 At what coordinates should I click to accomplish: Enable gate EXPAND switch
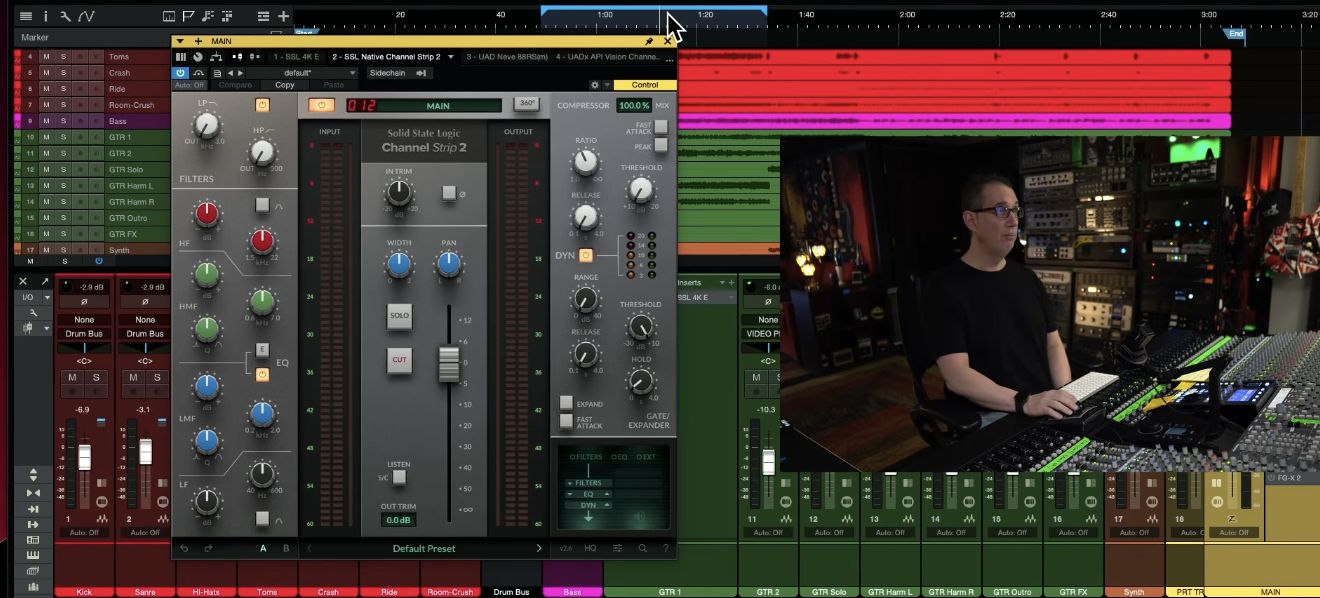(x=566, y=402)
